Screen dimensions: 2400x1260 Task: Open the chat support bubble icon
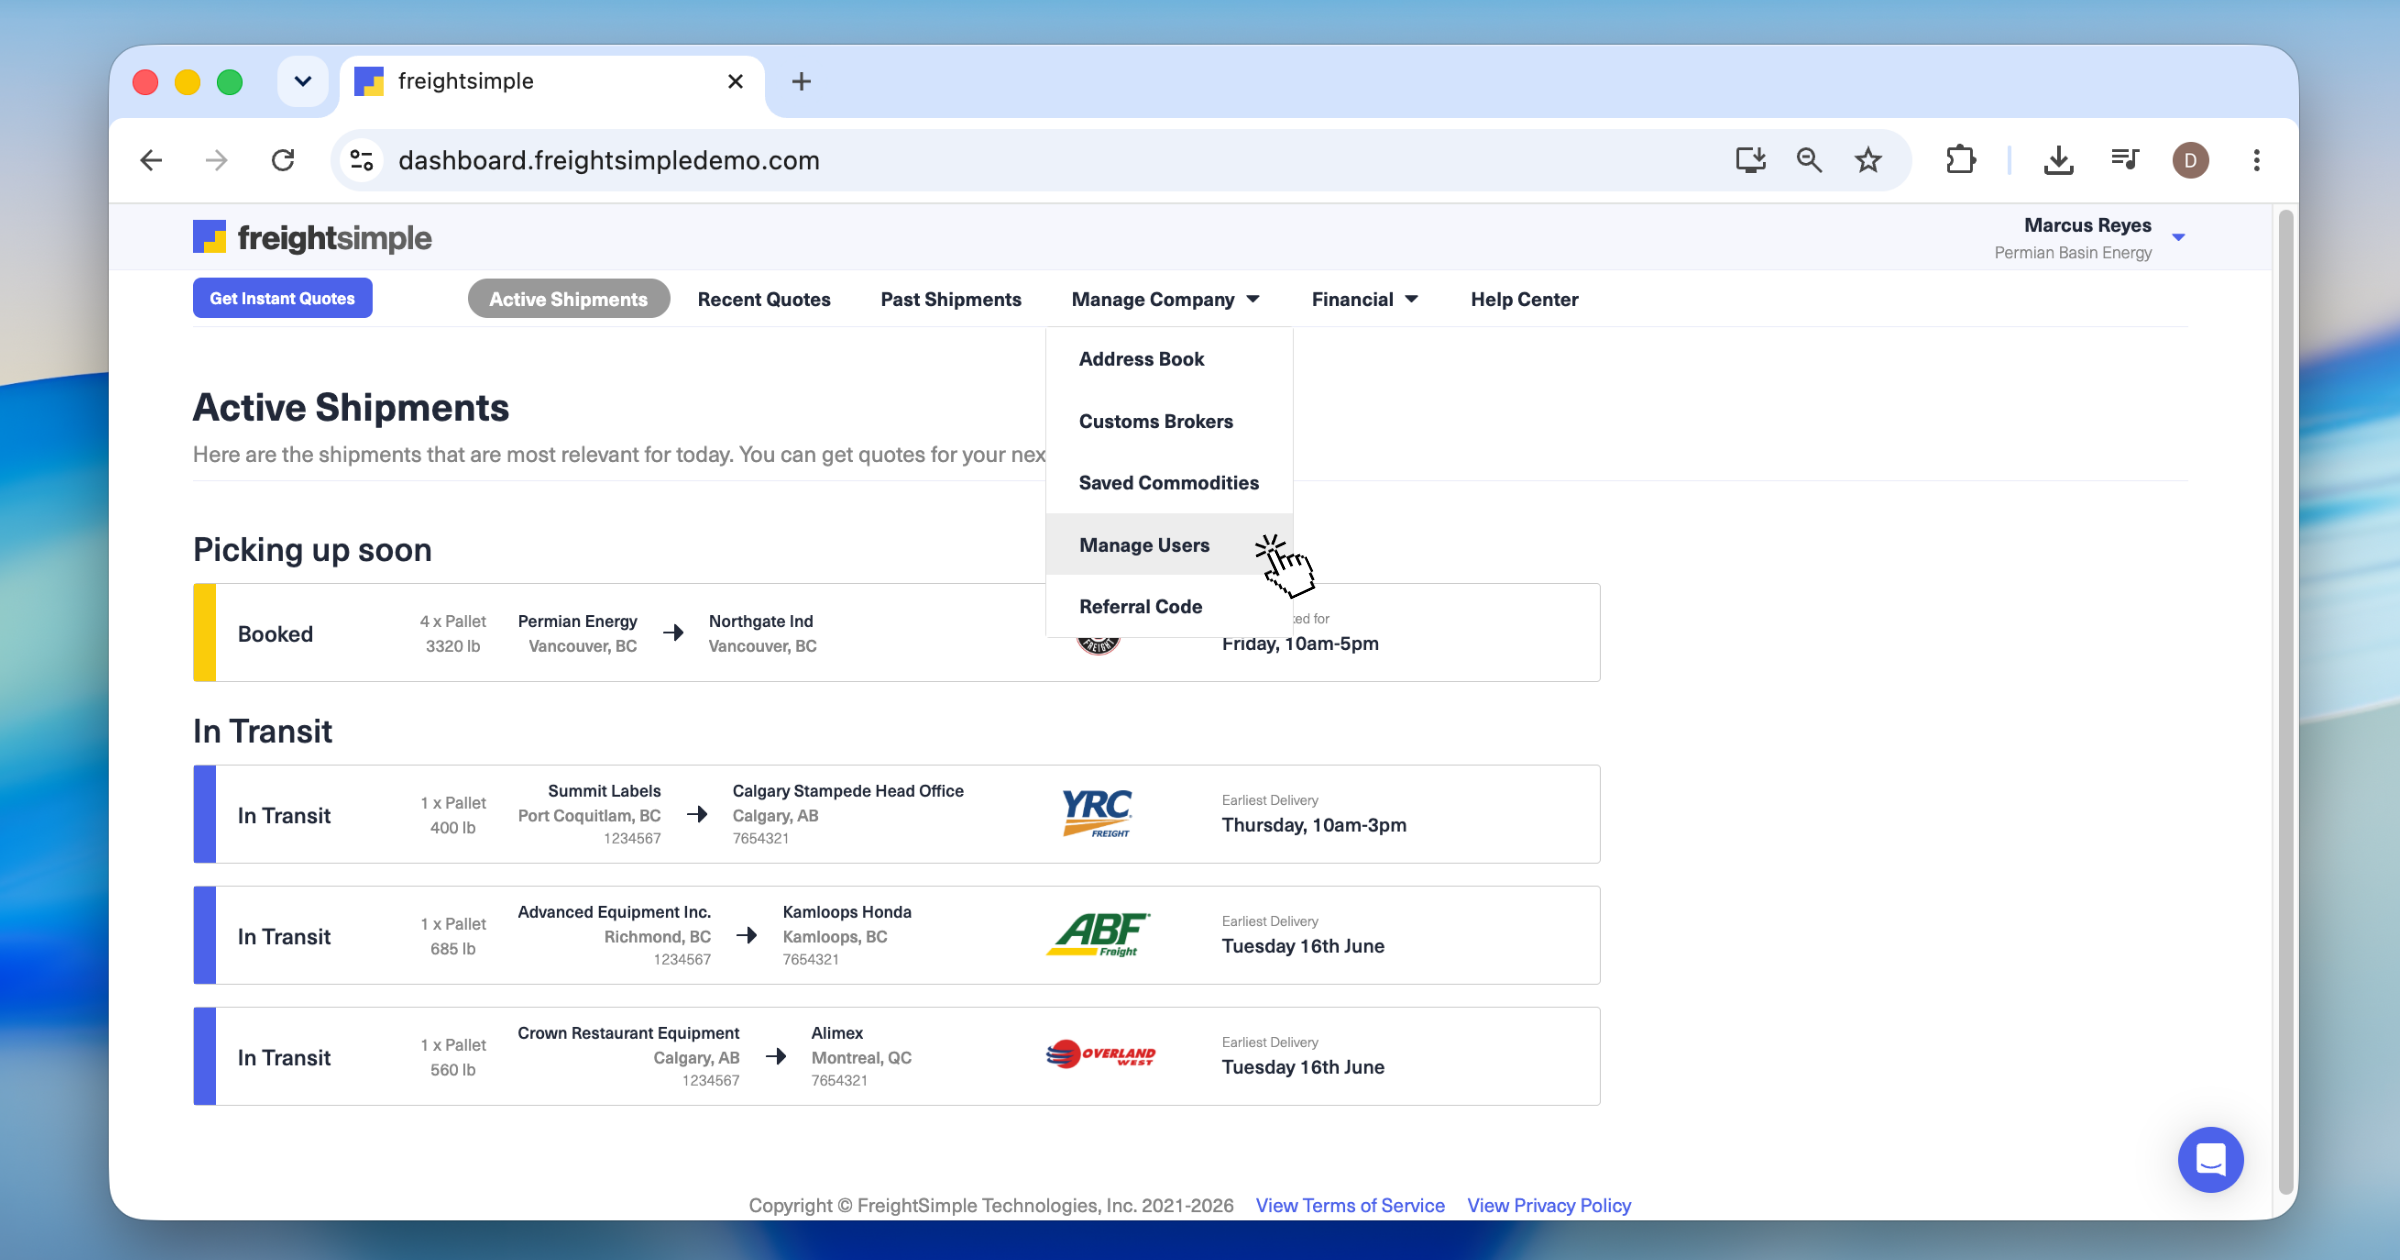2210,1160
